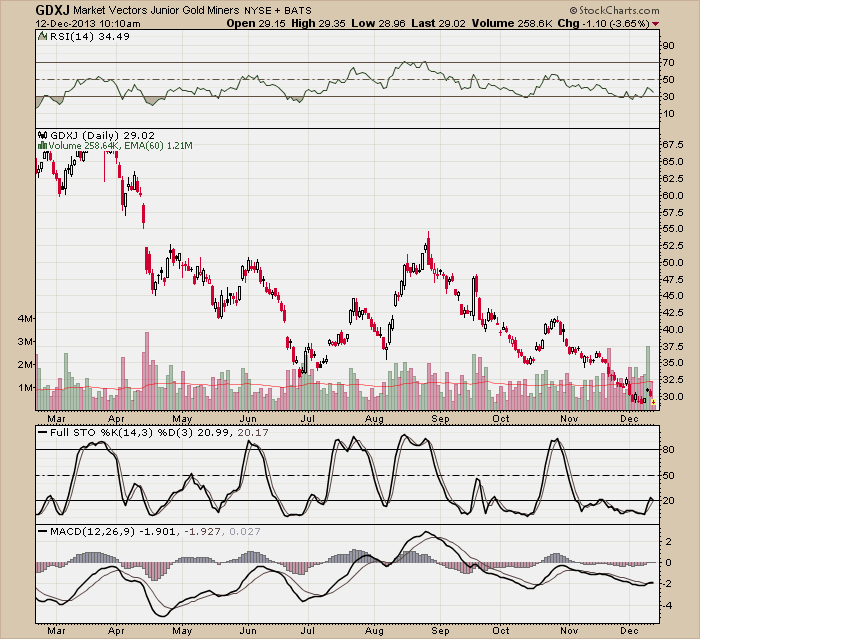Click the EMA(60) 1.21M legend text

pos(158,146)
